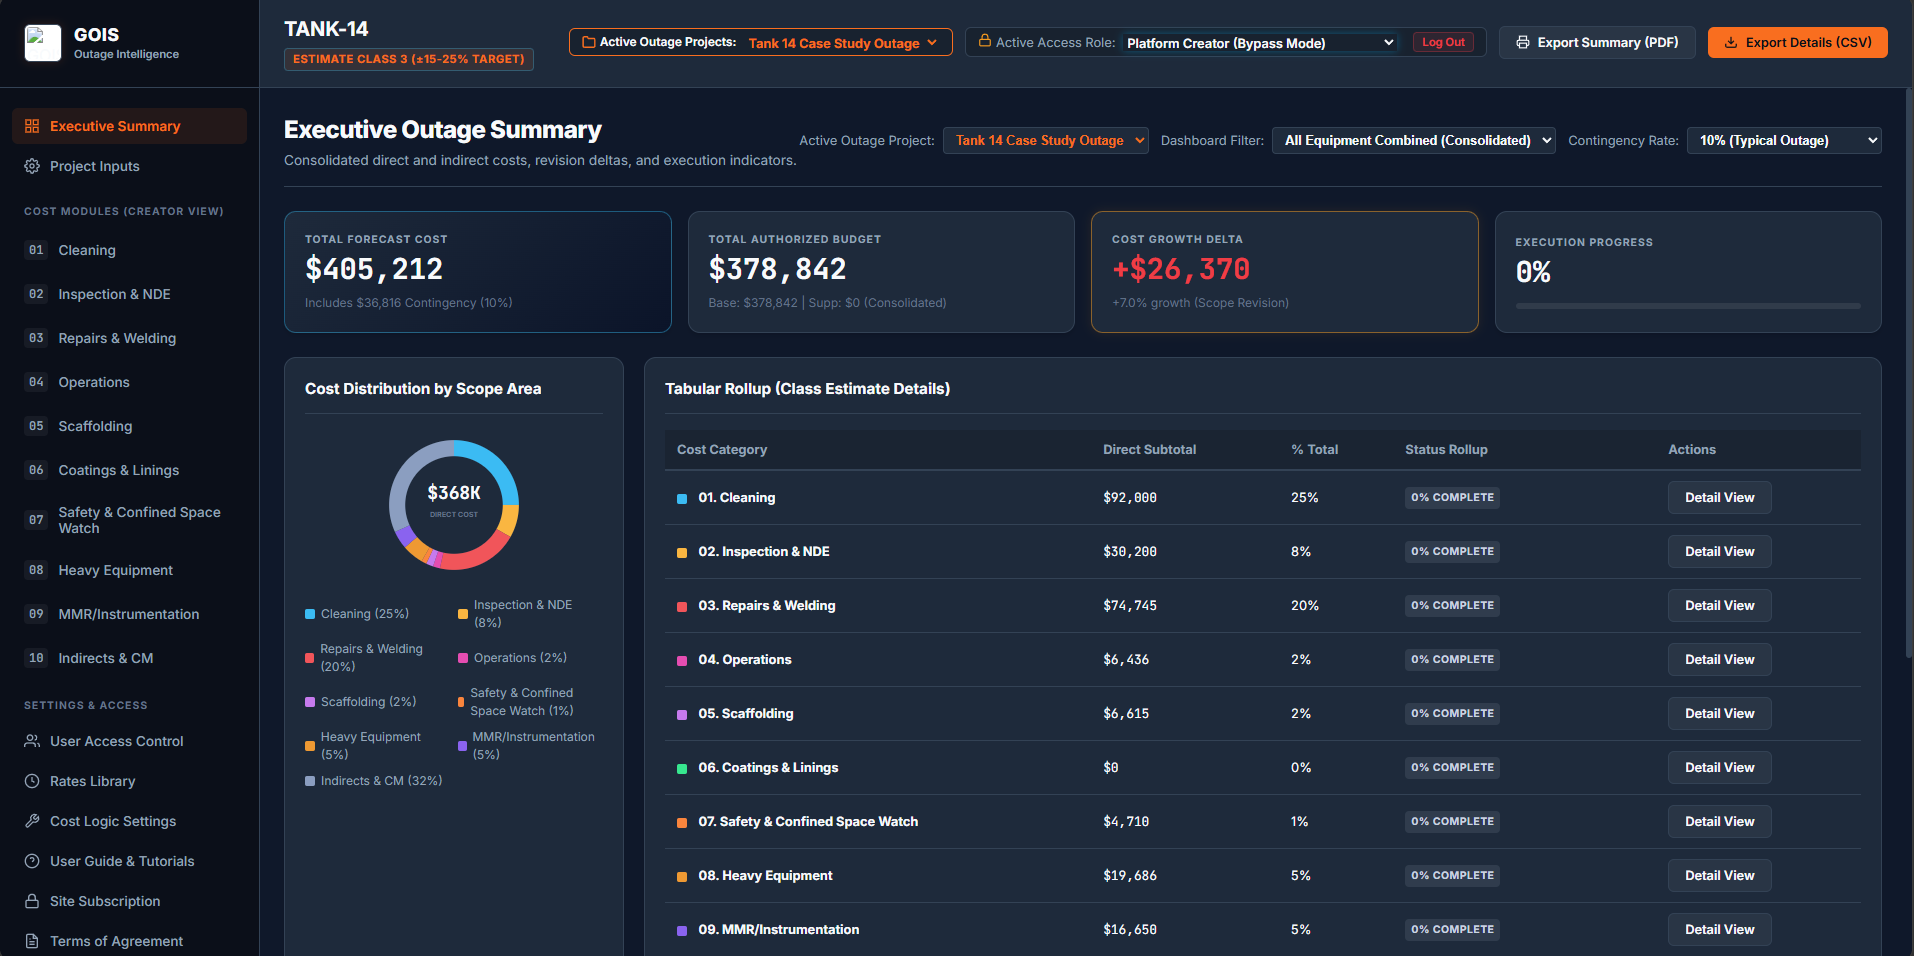Viewport: 1914px width, 956px height.
Task: Open the Contingency Rate dropdown
Action: (1784, 140)
